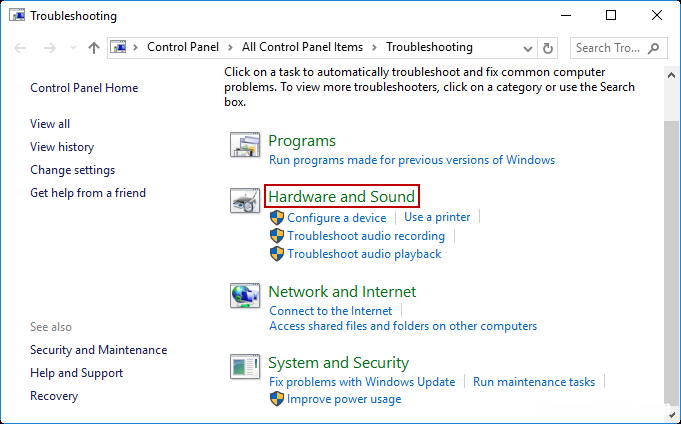Click the scrollbar down arrow
The height and width of the screenshot is (424, 681).
[x=671, y=414]
